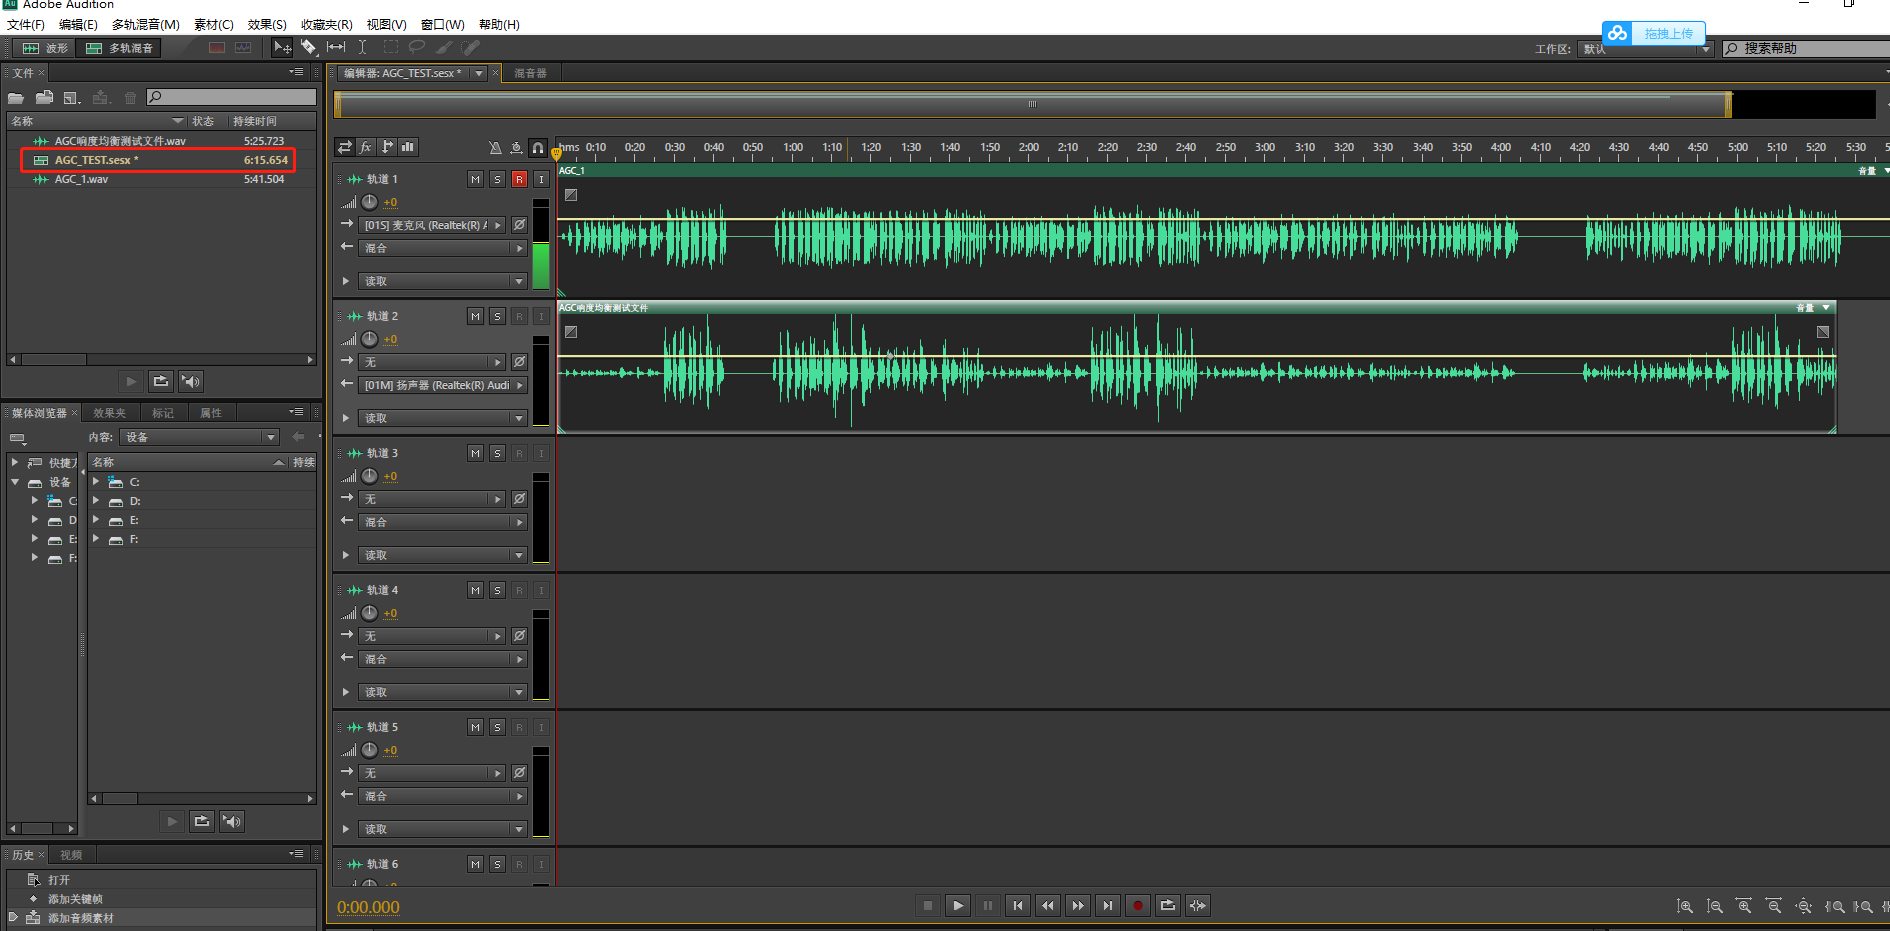
Task: Click the Zoom In Amplitude icon
Action: 1685,906
